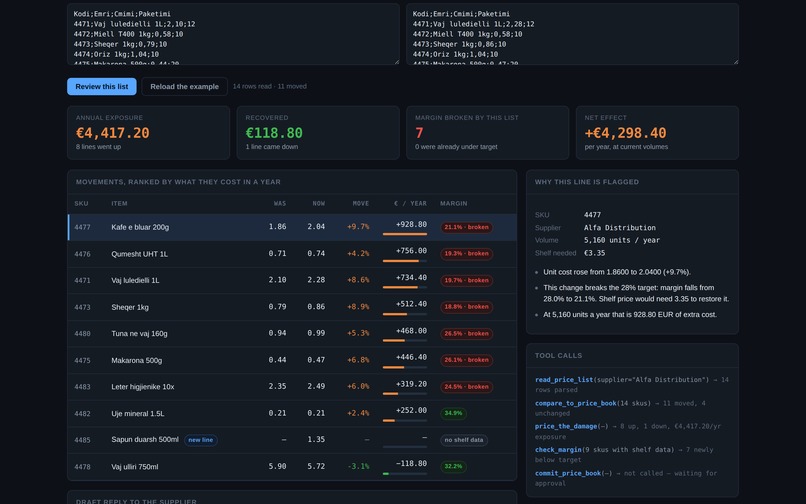Viewport: 806px width, 504px height.
Task: Click the Net Effect +€4,298.40 card
Action: [657, 133]
